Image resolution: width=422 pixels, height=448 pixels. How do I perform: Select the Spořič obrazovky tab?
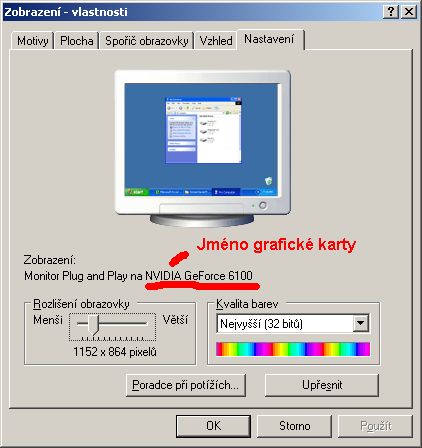pos(147,41)
